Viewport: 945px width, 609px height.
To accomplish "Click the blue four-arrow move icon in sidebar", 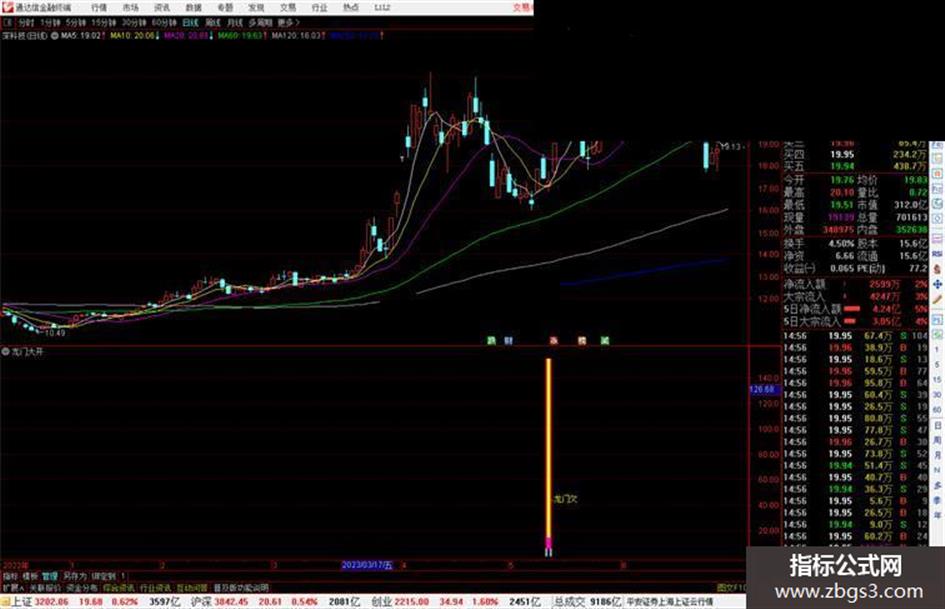I will pos(937,283).
